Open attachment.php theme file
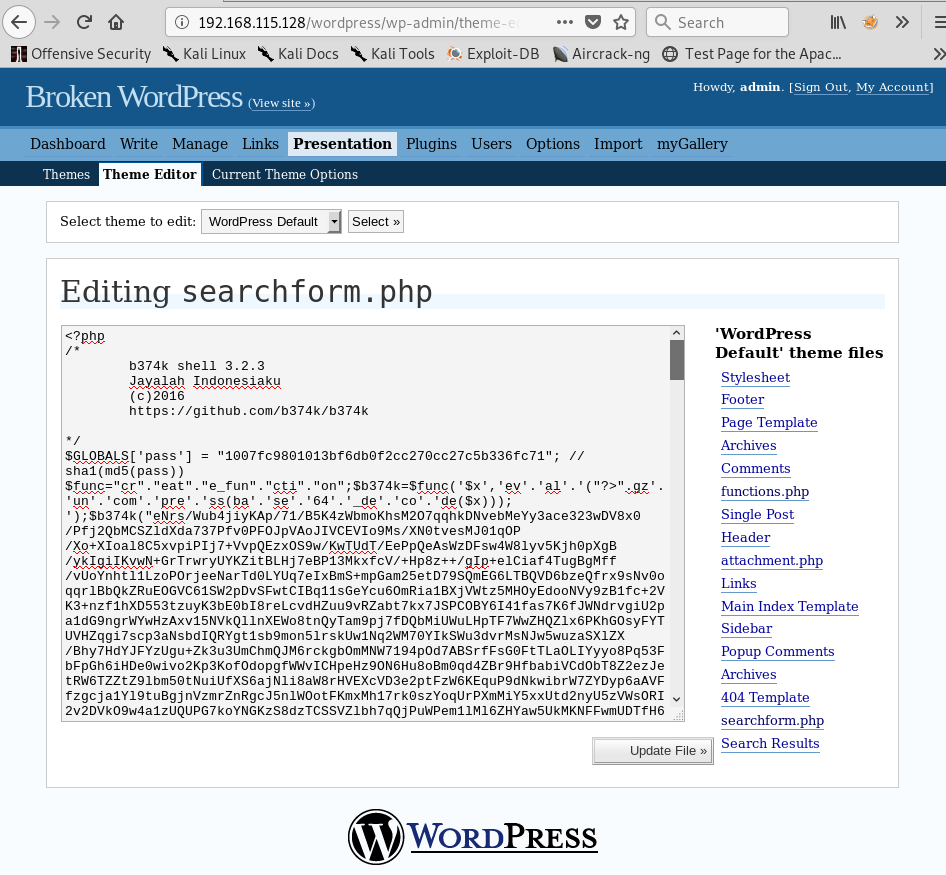The width and height of the screenshot is (946, 875). coord(772,560)
